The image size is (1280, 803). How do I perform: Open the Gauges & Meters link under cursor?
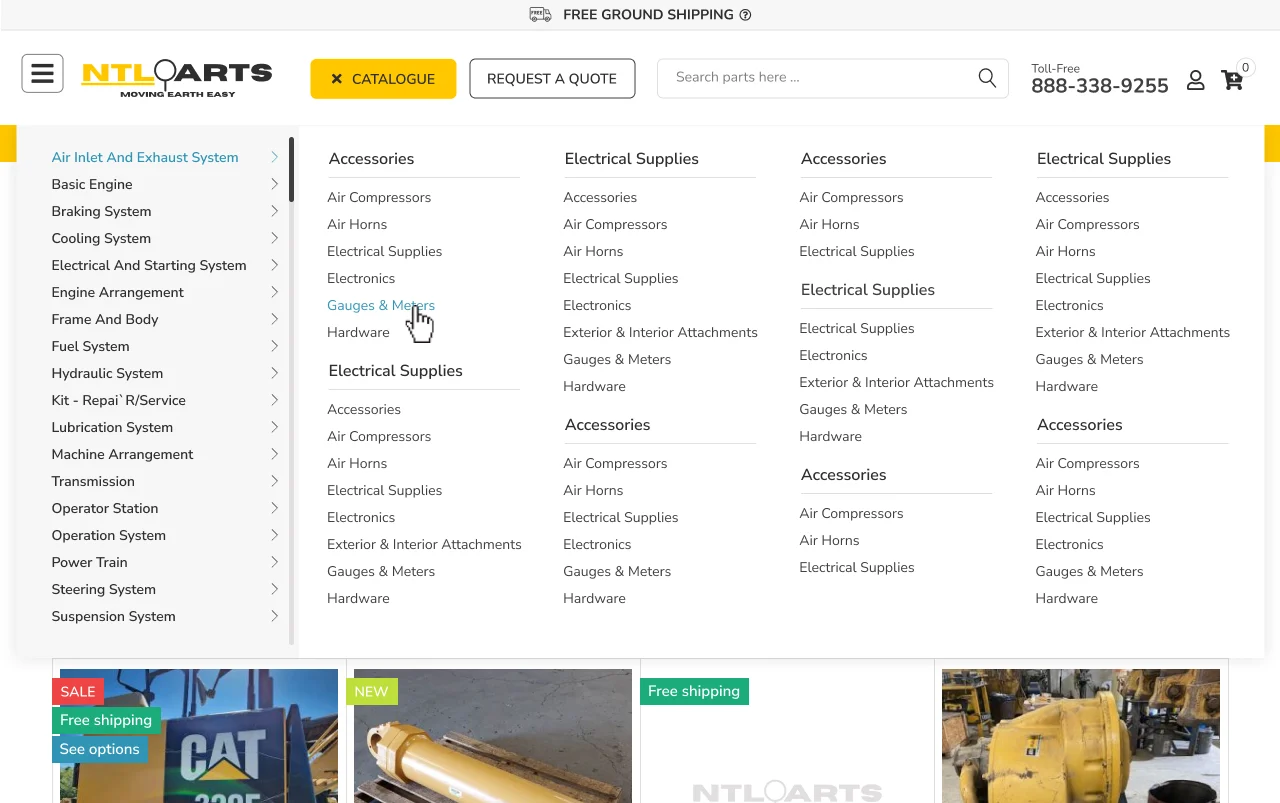click(x=381, y=305)
